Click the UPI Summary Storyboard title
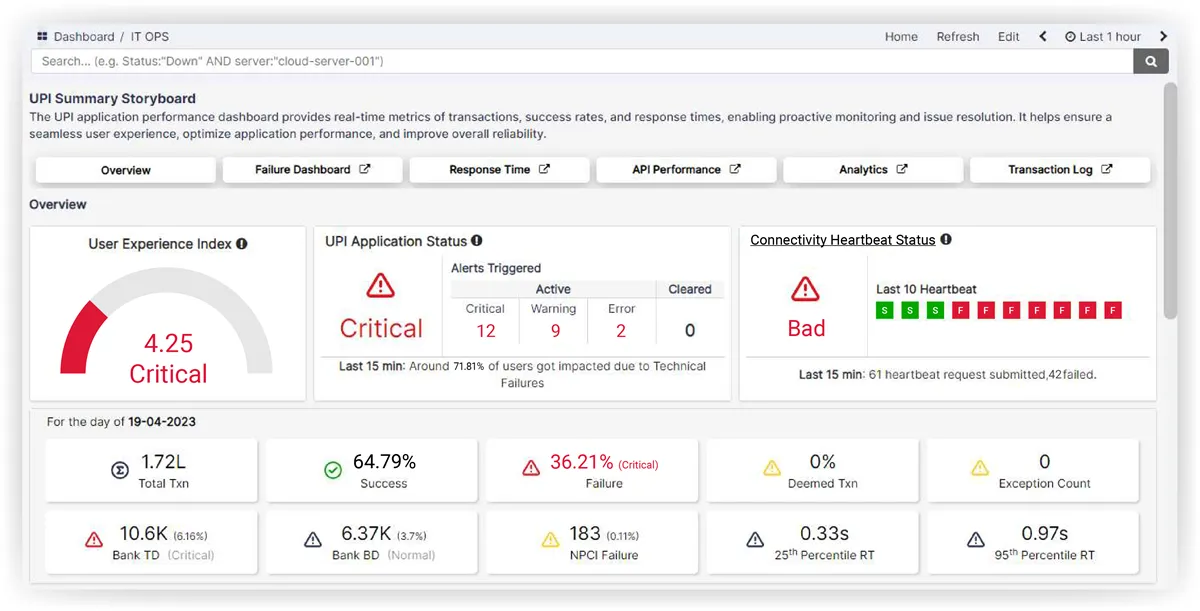The image size is (1200, 611). [112, 99]
